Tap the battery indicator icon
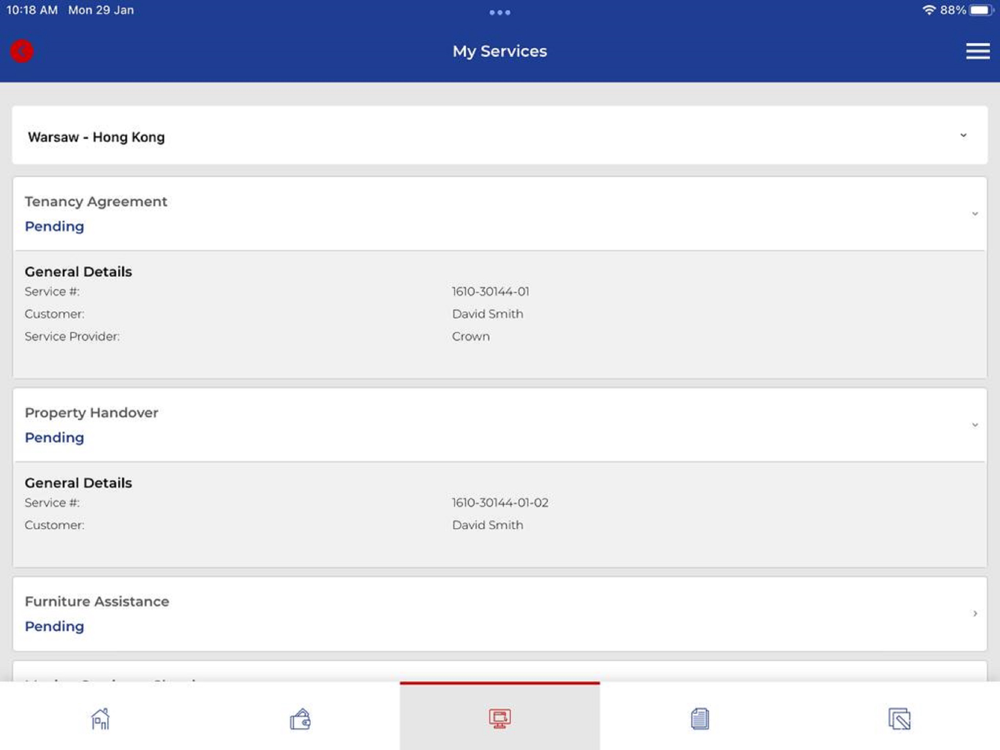Image resolution: width=1000 pixels, height=750 pixels. point(981,10)
